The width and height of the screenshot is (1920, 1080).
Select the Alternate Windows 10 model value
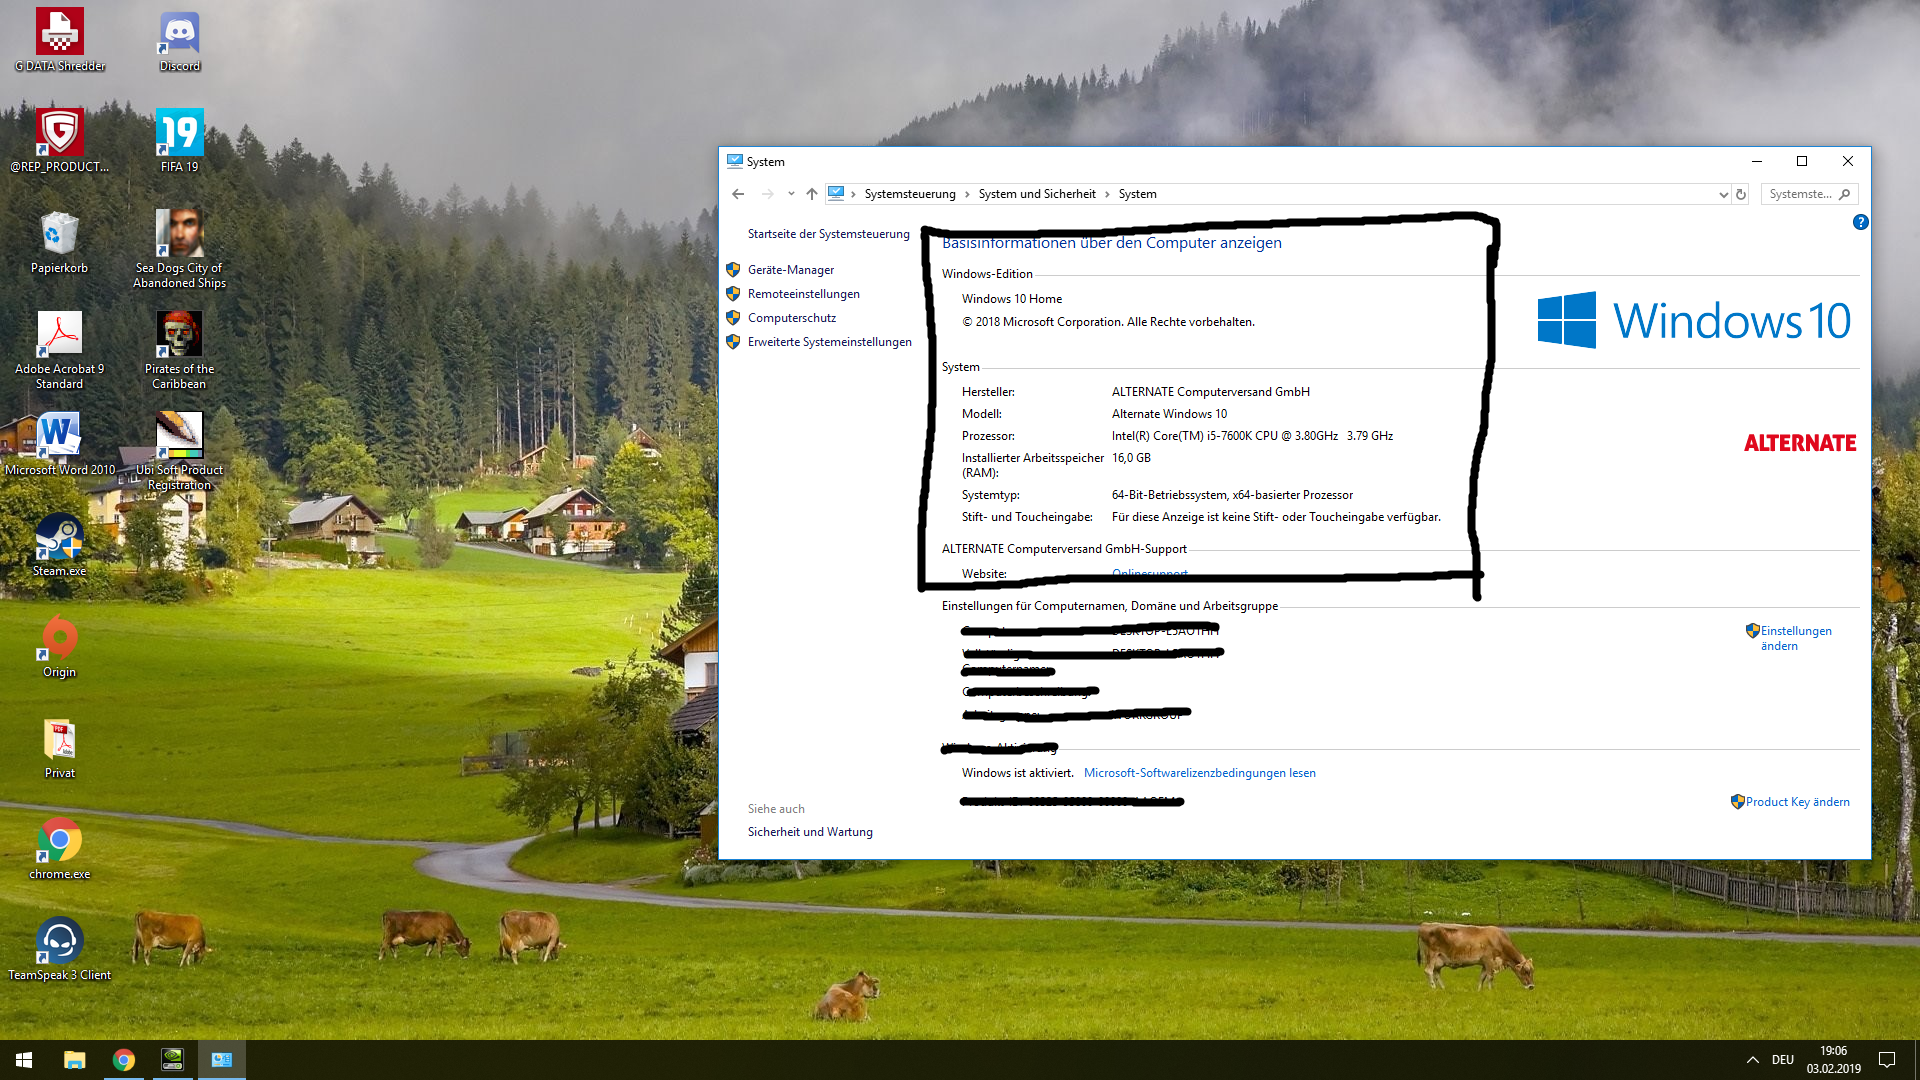point(1169,414)
